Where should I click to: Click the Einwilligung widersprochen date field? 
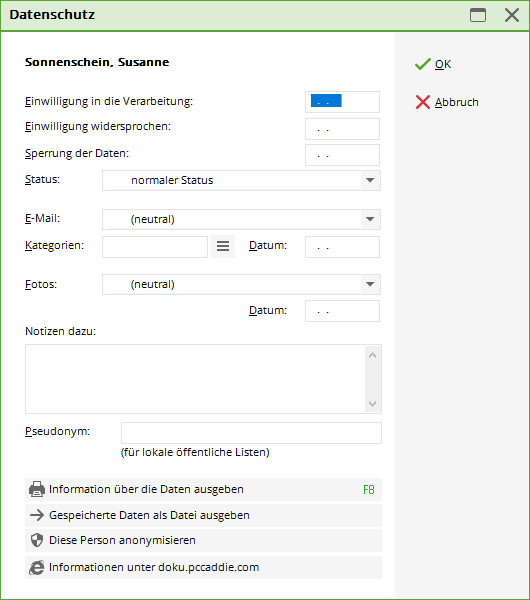point(342,129)
